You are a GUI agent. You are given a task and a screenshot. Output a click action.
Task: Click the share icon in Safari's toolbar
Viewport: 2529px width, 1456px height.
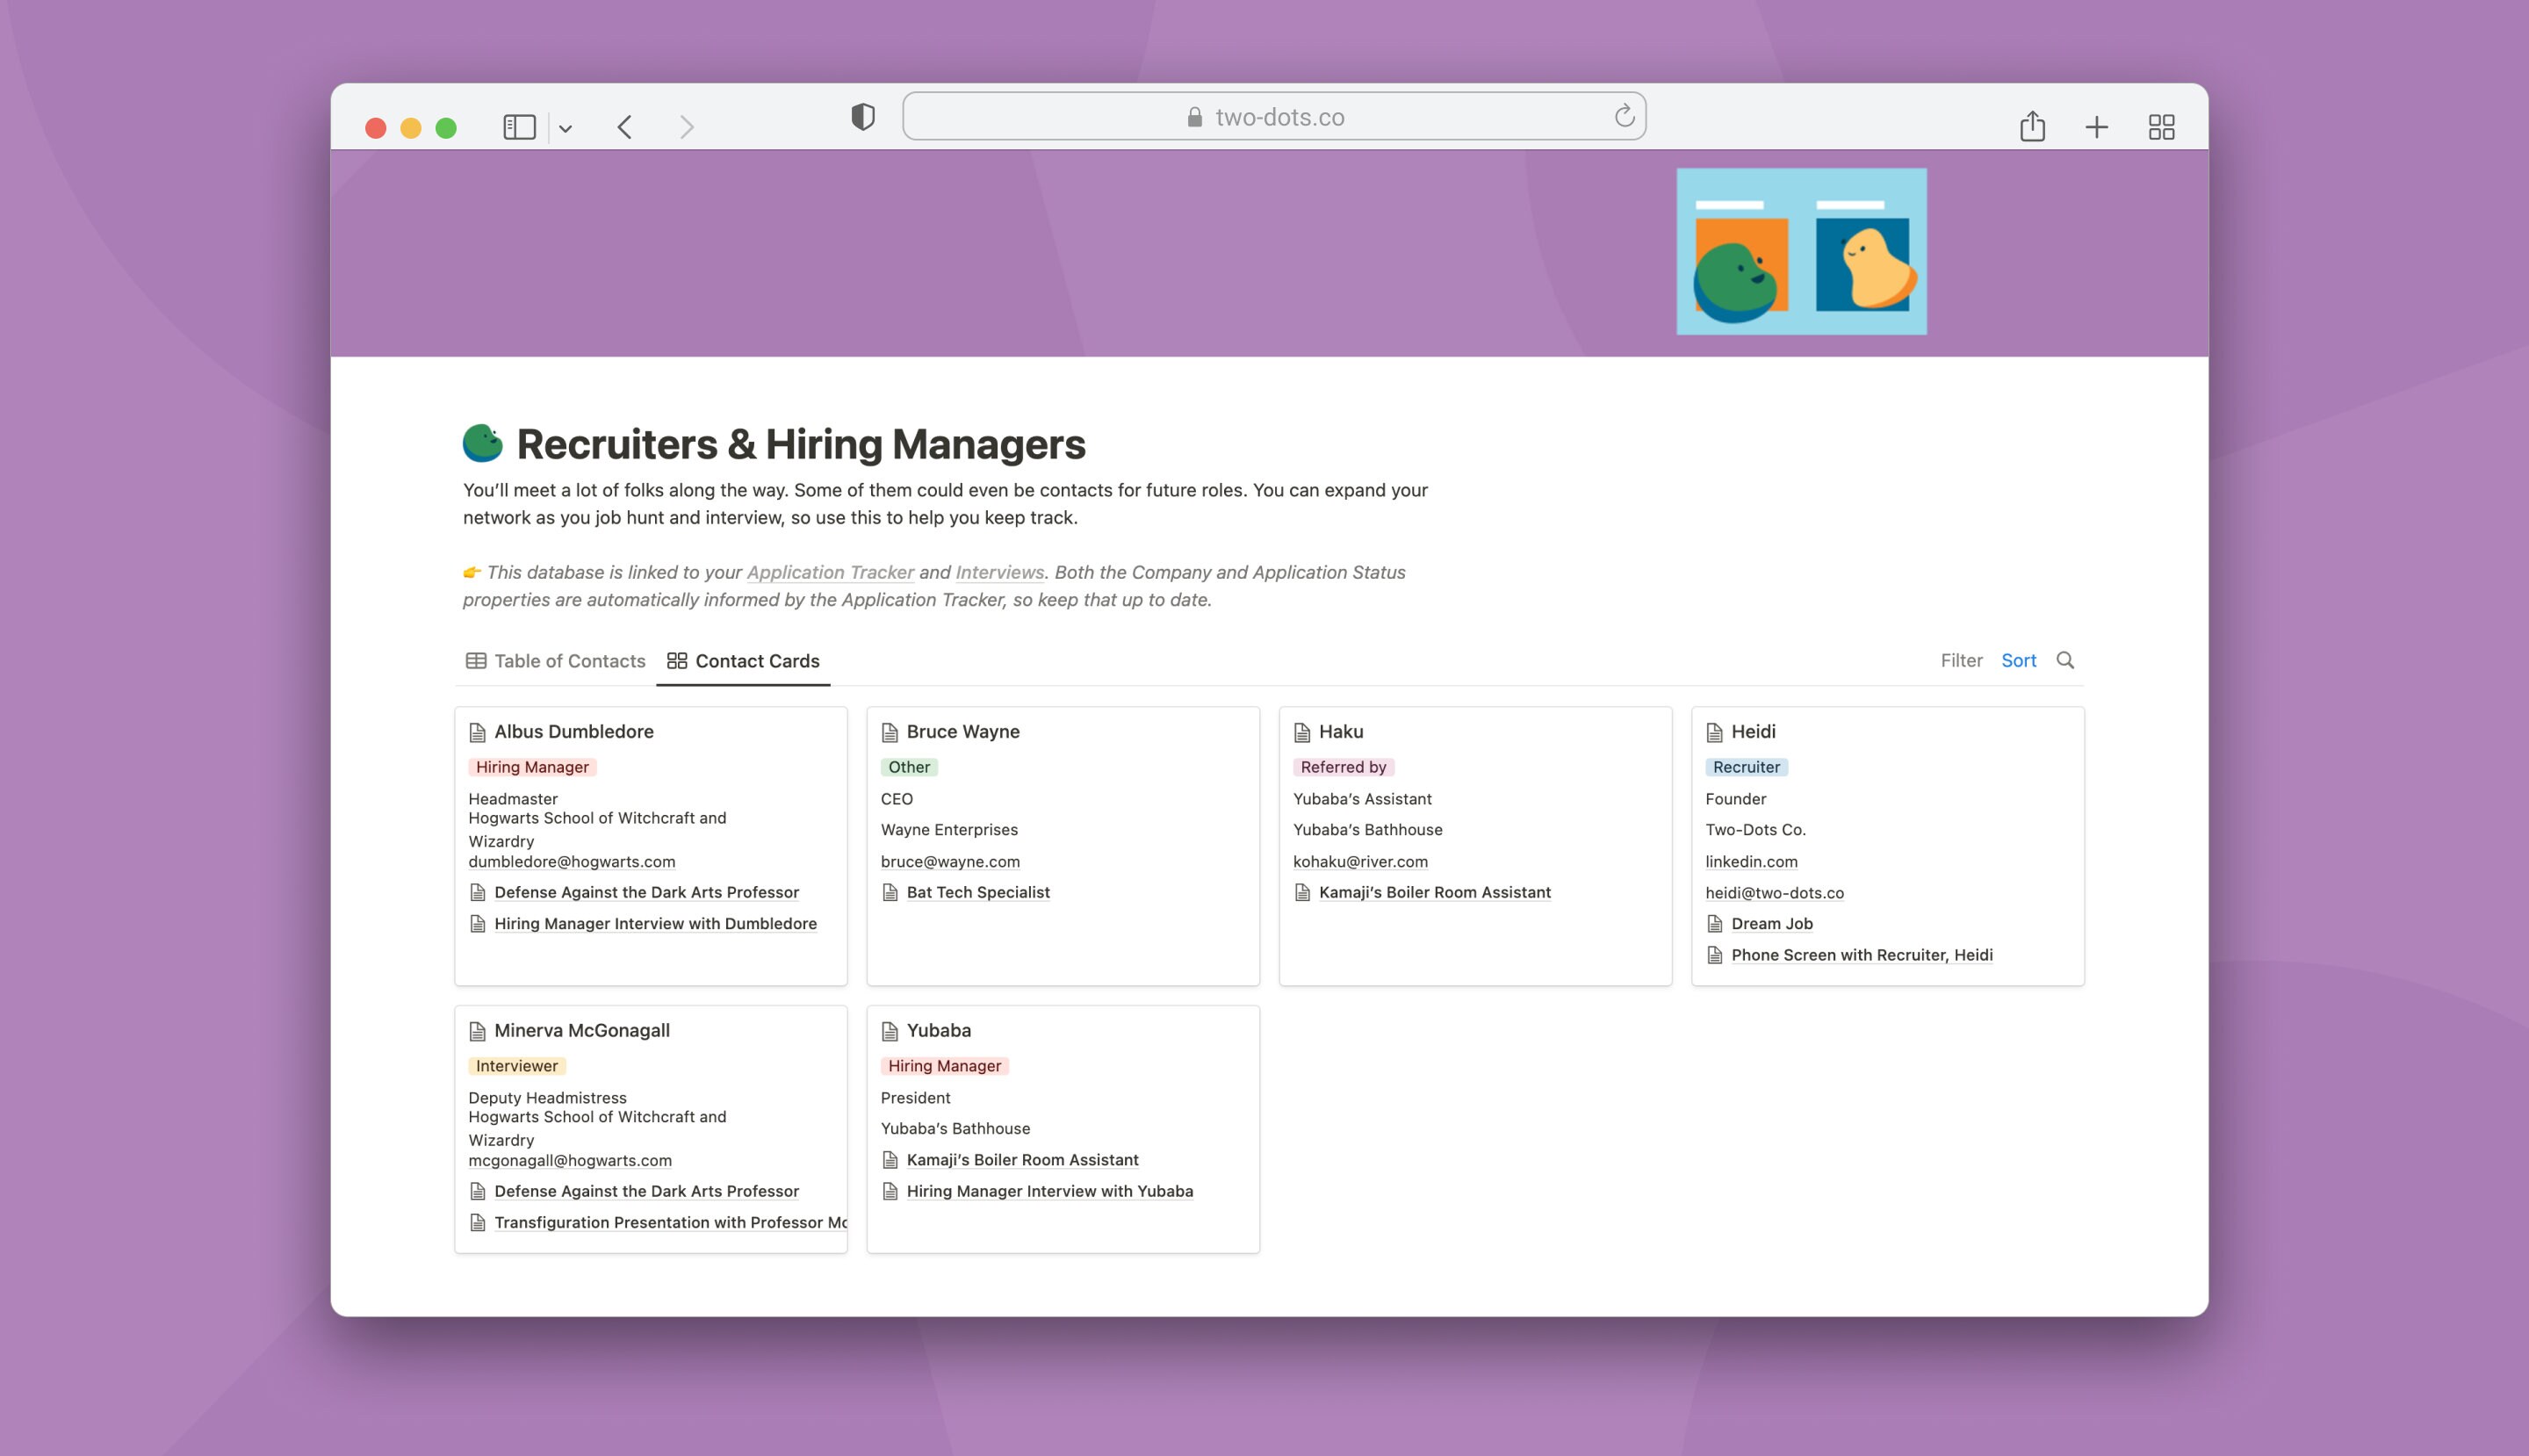click(2032, 126)
